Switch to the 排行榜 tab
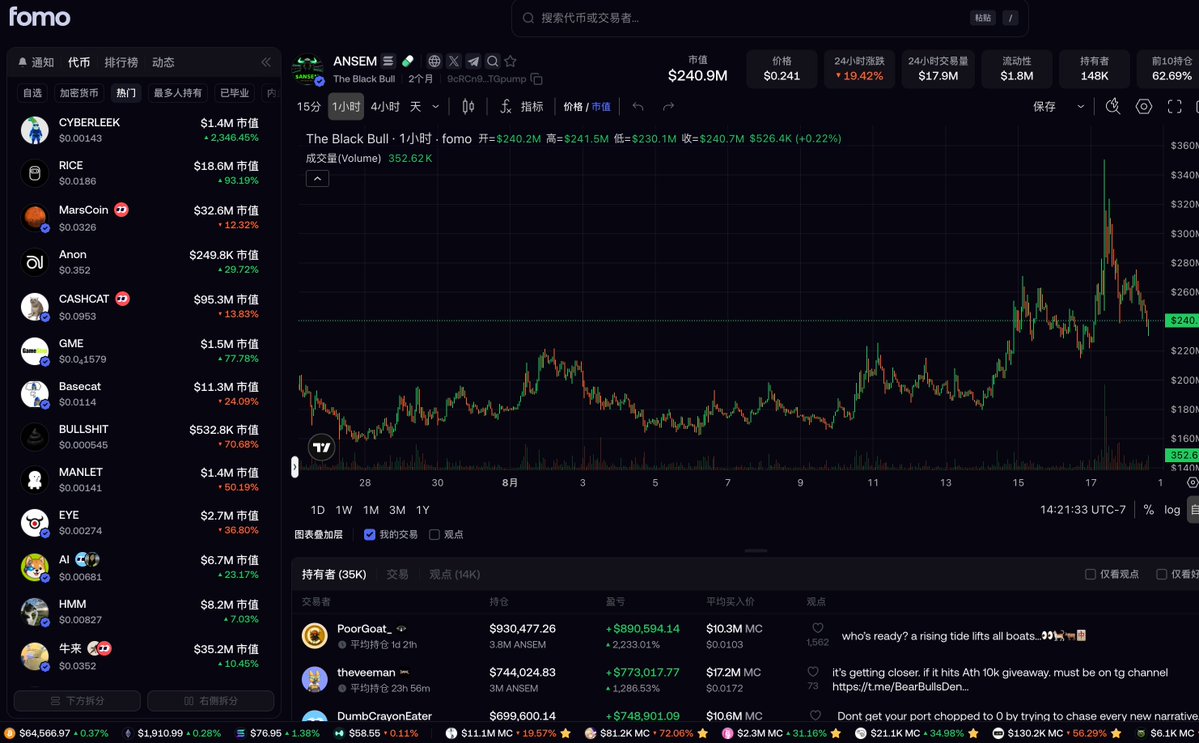The image size is (1199, 743). (x=121, y=63)
